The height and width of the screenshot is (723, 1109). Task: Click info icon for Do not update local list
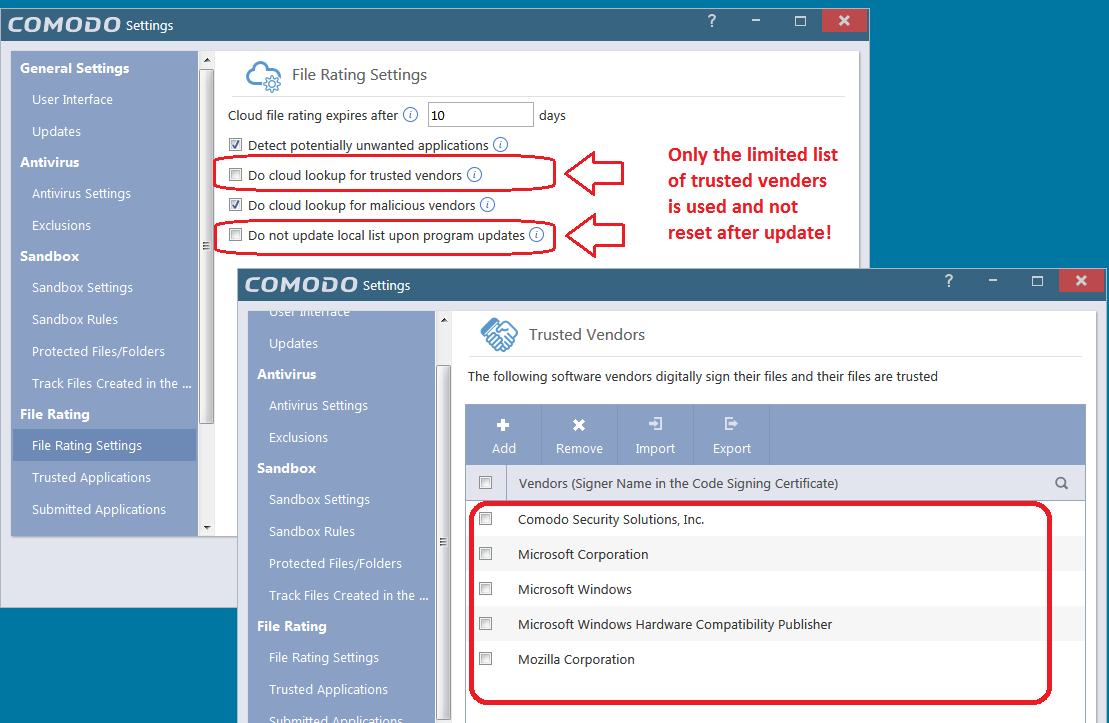pyautogui.click(x=537, y=235)
